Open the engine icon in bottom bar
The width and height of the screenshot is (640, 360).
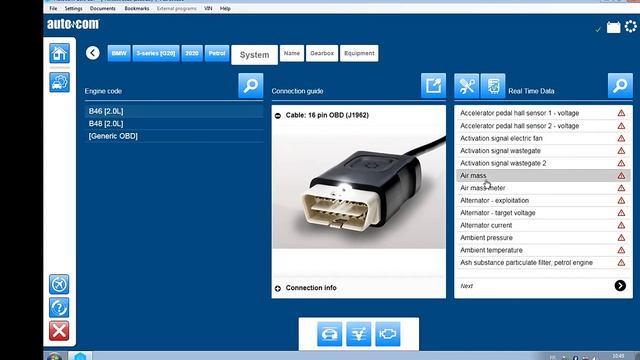(388, 334)
